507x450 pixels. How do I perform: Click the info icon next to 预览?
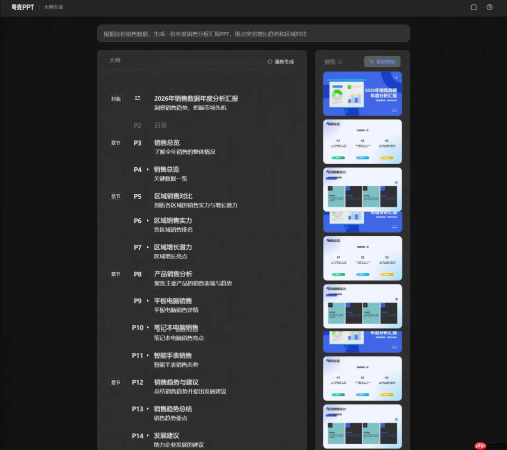(340, 62)
